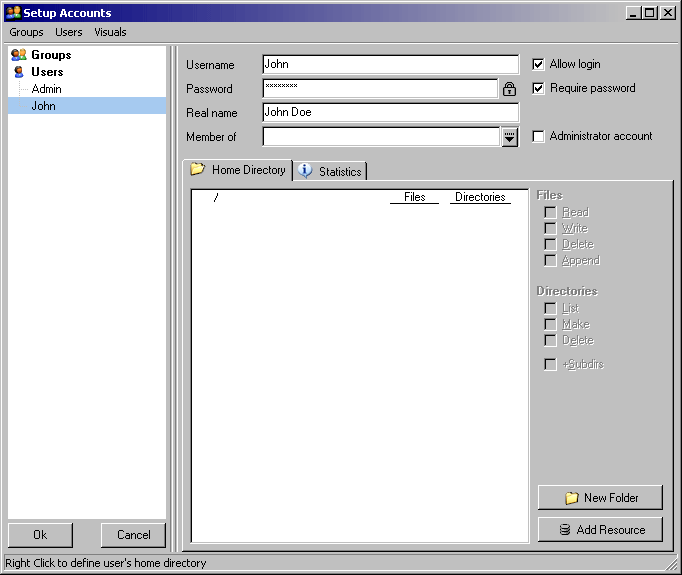
Task: Click the Directories column header
Action: coord(480,197)
